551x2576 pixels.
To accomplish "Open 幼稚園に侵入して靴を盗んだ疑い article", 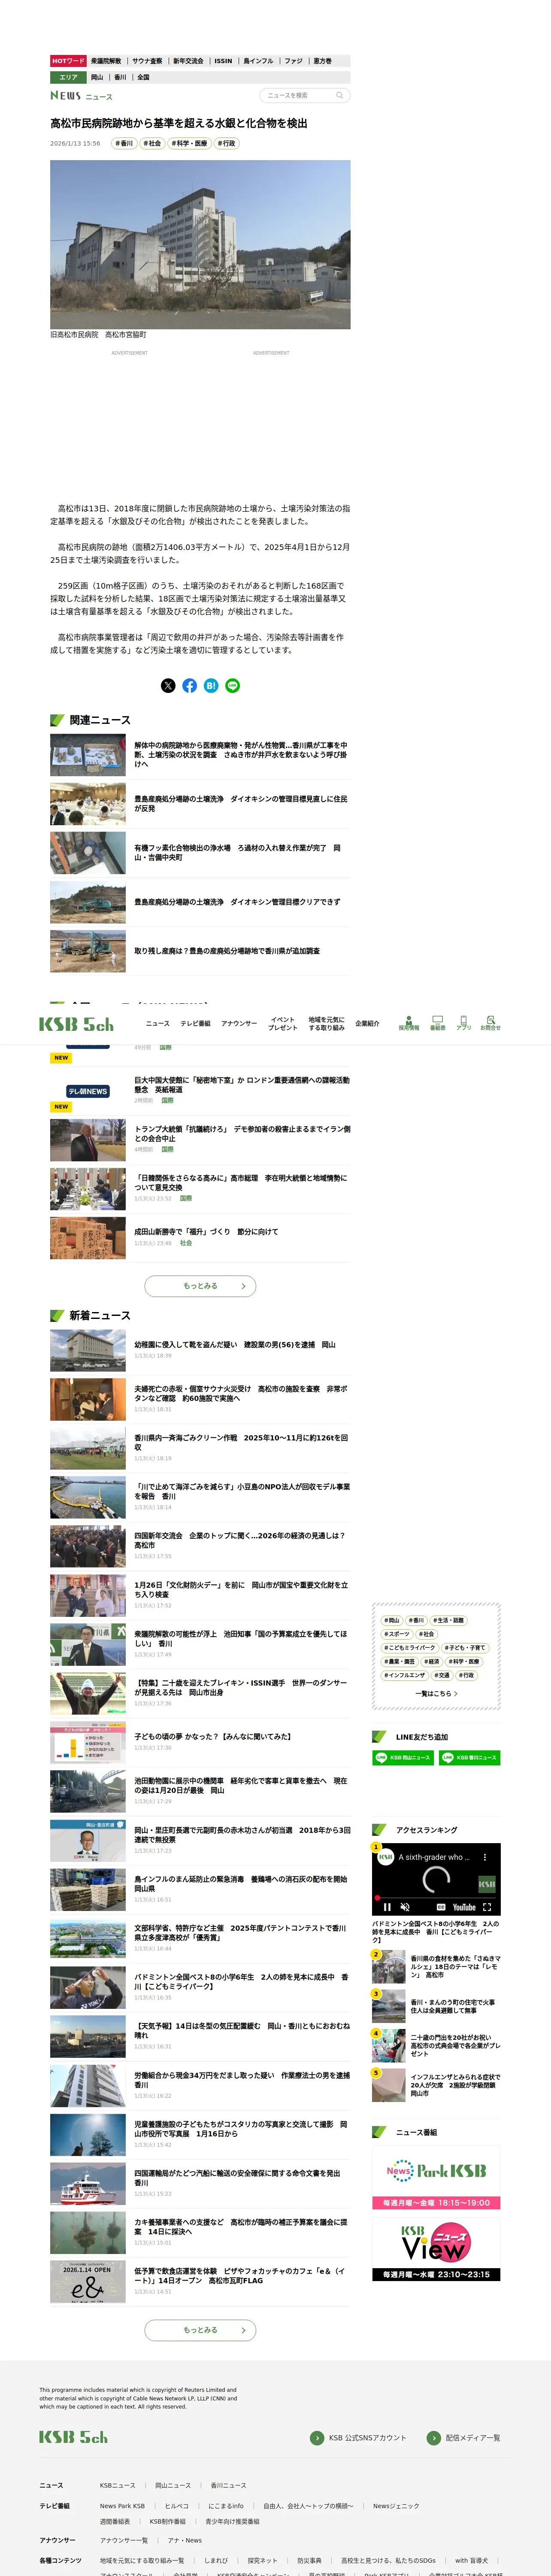I will [x=200, y=1350].
